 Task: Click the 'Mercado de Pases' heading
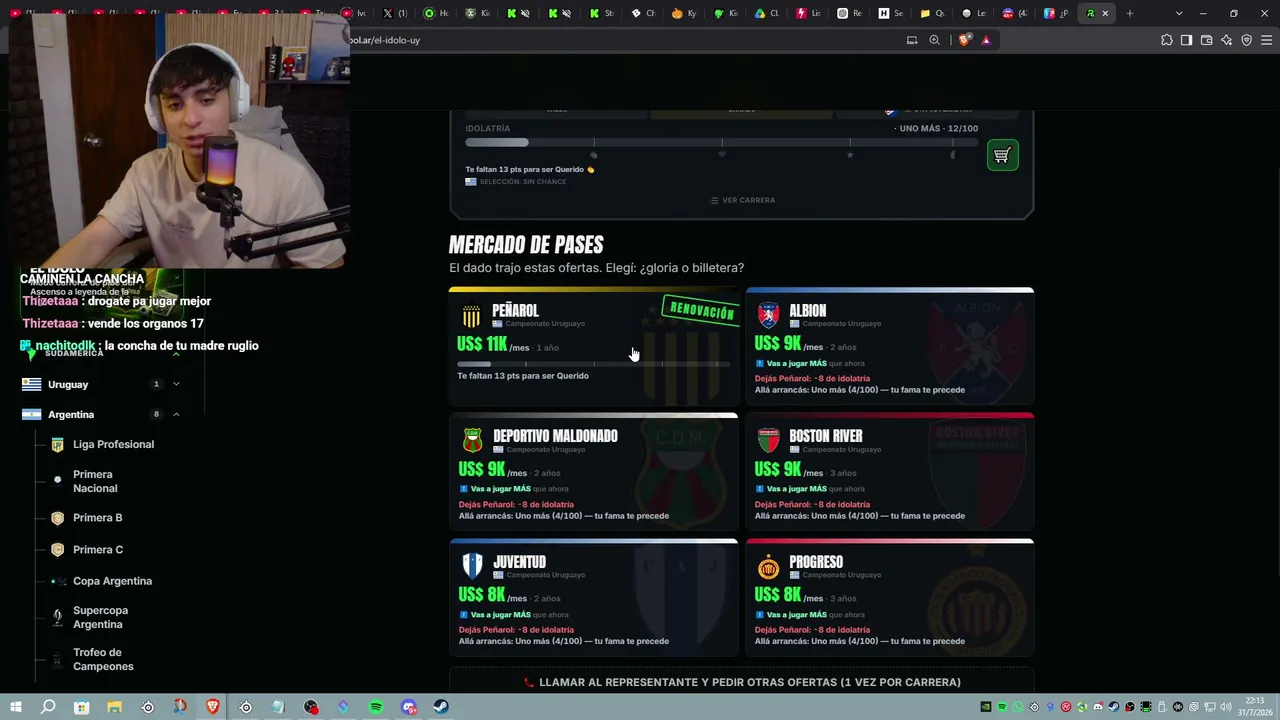[x=526, y=245]
